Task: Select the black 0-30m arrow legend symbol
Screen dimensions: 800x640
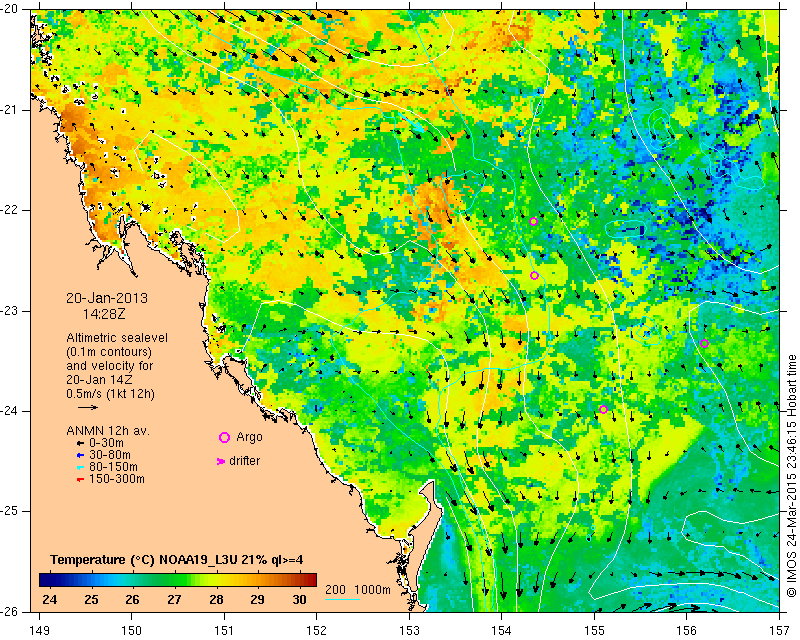Action: tap(80, 444)
